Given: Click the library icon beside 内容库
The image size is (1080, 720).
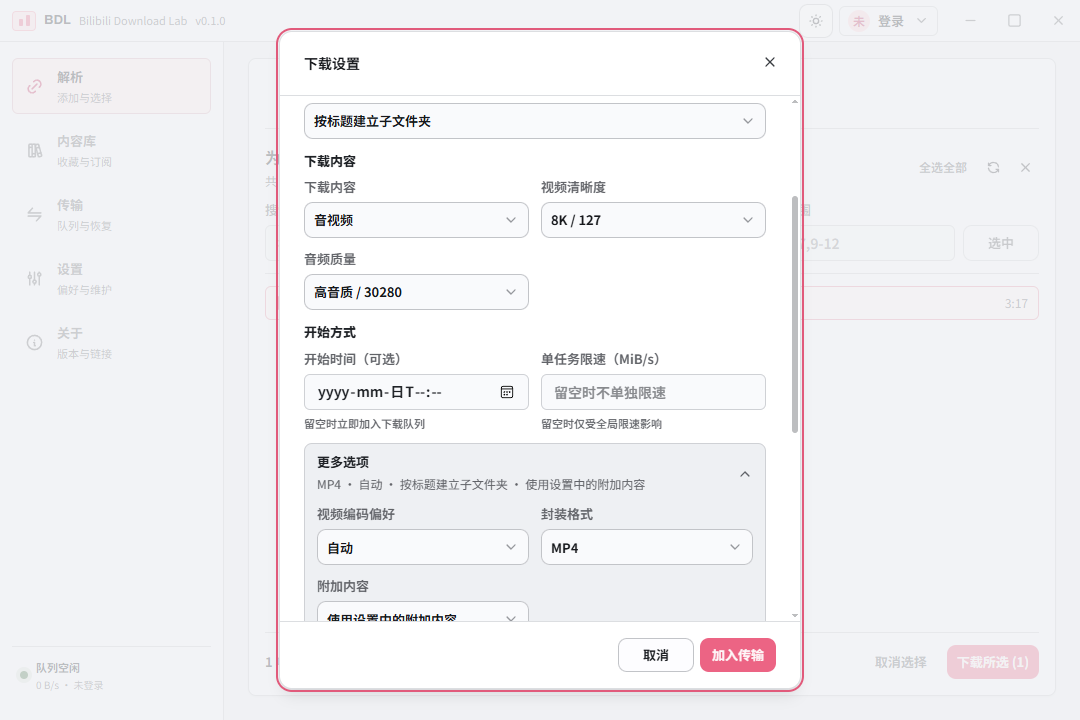Looking at the screenshot, I should [34, 151].
